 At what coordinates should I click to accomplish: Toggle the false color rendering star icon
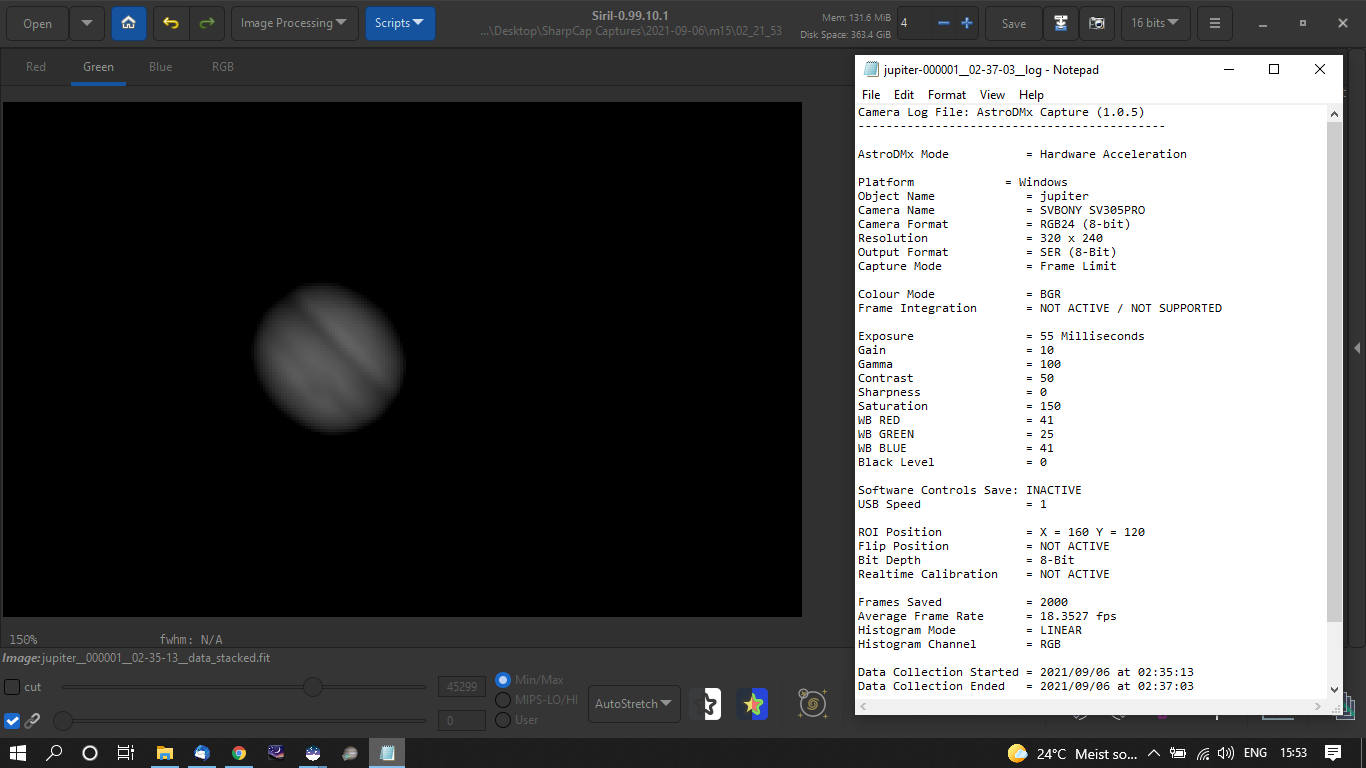click(753, 704)
